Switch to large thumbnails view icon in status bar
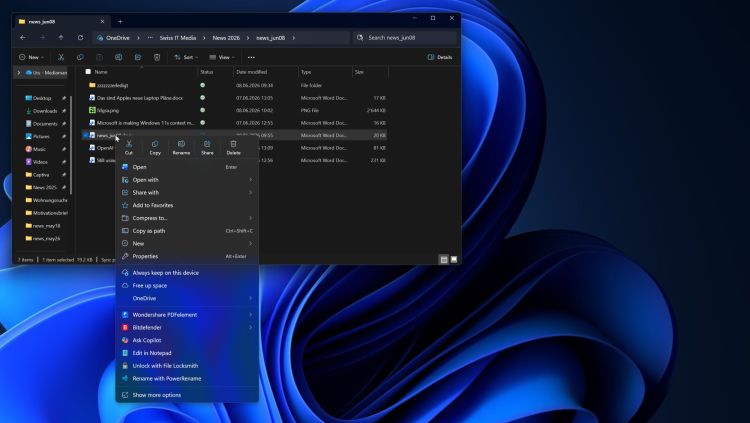This screenshot has width=750, height=423. point(454,259)
